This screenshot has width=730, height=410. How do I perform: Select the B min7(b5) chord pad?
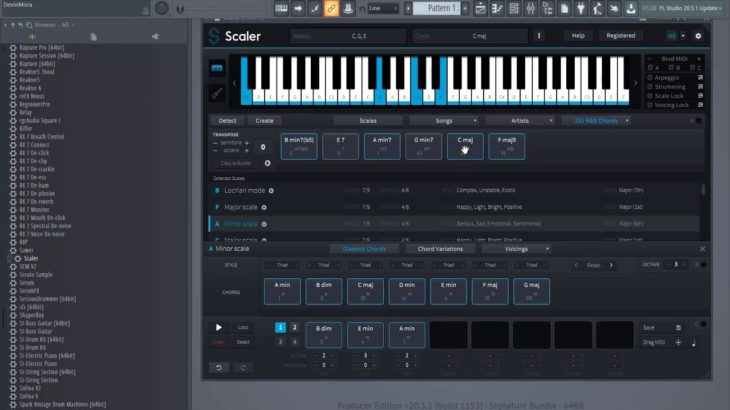click(x=299, y=146)
